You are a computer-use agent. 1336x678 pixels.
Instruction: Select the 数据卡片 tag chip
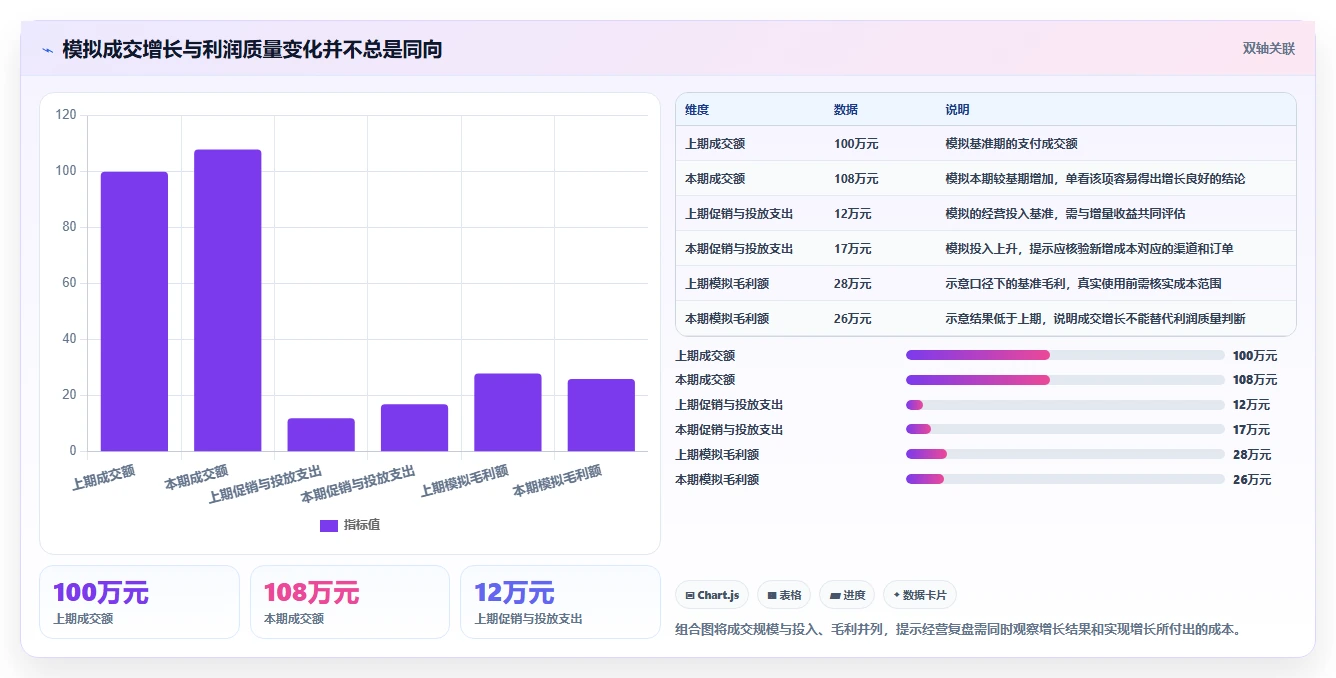click(920, 595)
